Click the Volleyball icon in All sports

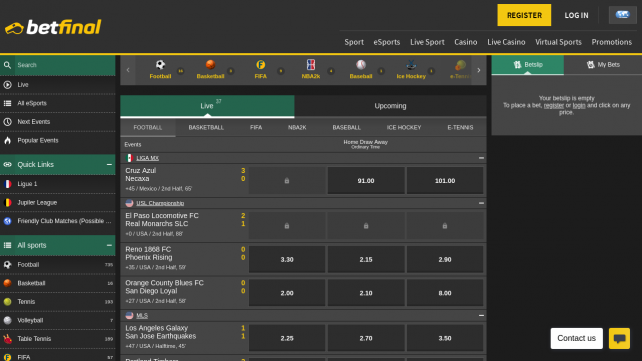[7, 320]
